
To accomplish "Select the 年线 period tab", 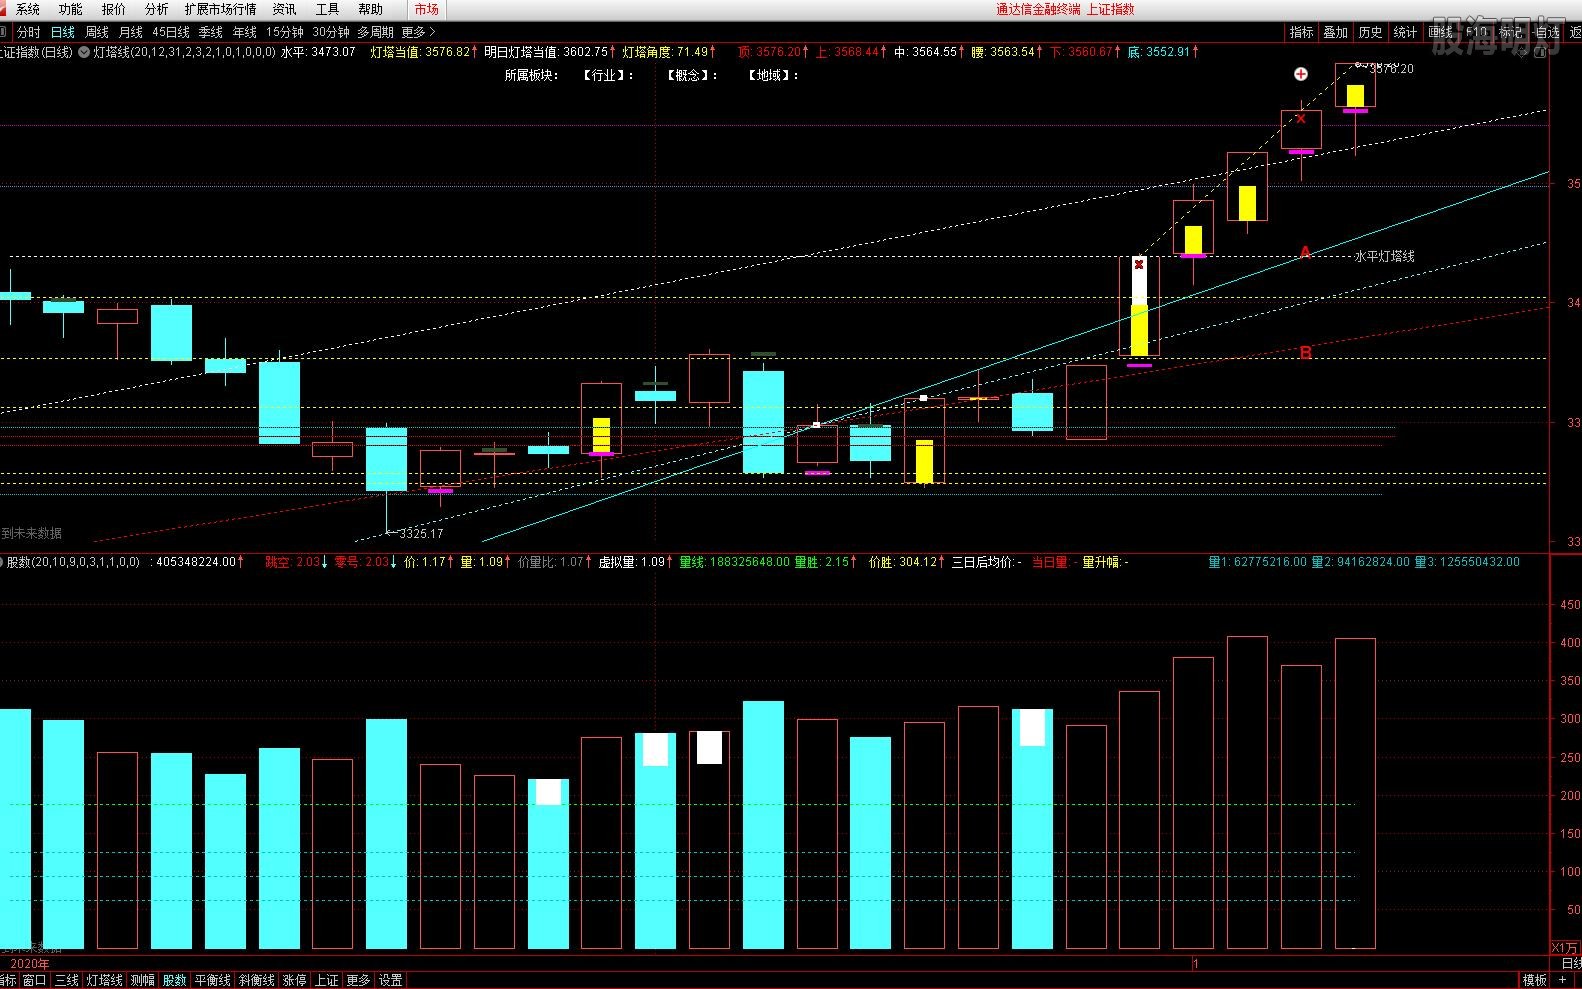I will click(x=245, y=32).
